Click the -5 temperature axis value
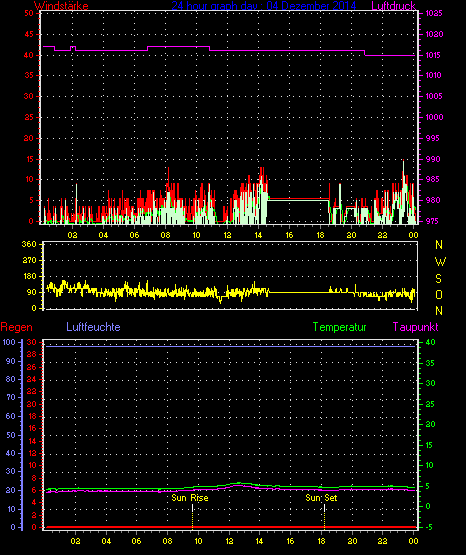 point(429,527)
